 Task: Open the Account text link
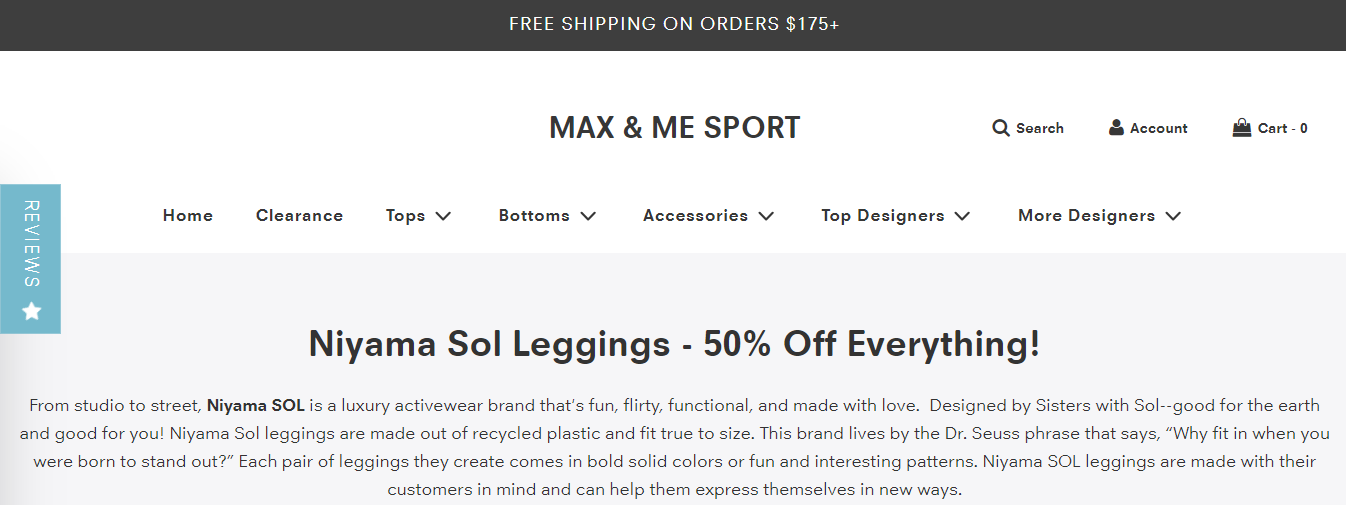[x=1158, y=128]
